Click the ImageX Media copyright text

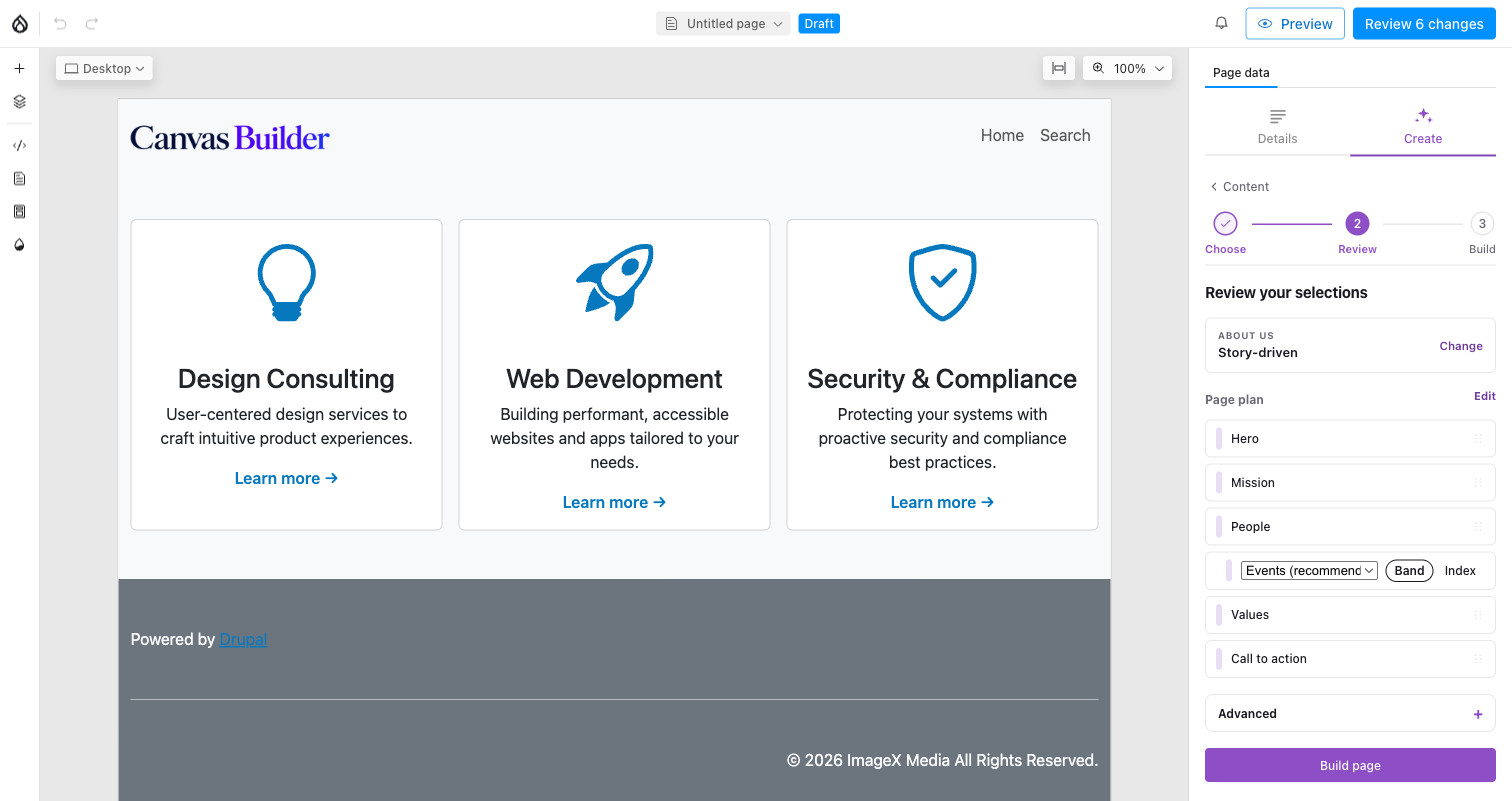tap(942, 761)
